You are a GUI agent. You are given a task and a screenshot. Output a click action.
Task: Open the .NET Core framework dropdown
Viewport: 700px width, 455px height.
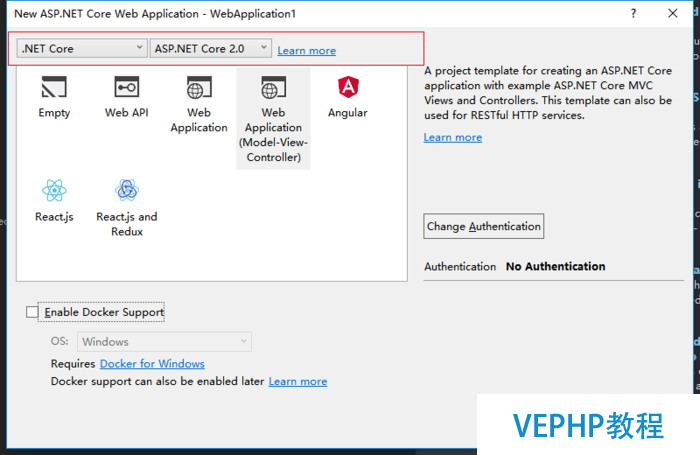pyautogui.click(x=82, y=48)
